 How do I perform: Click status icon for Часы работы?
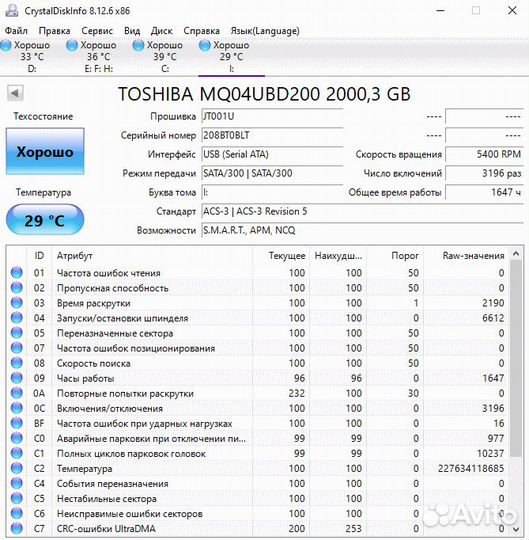(17, 378)
